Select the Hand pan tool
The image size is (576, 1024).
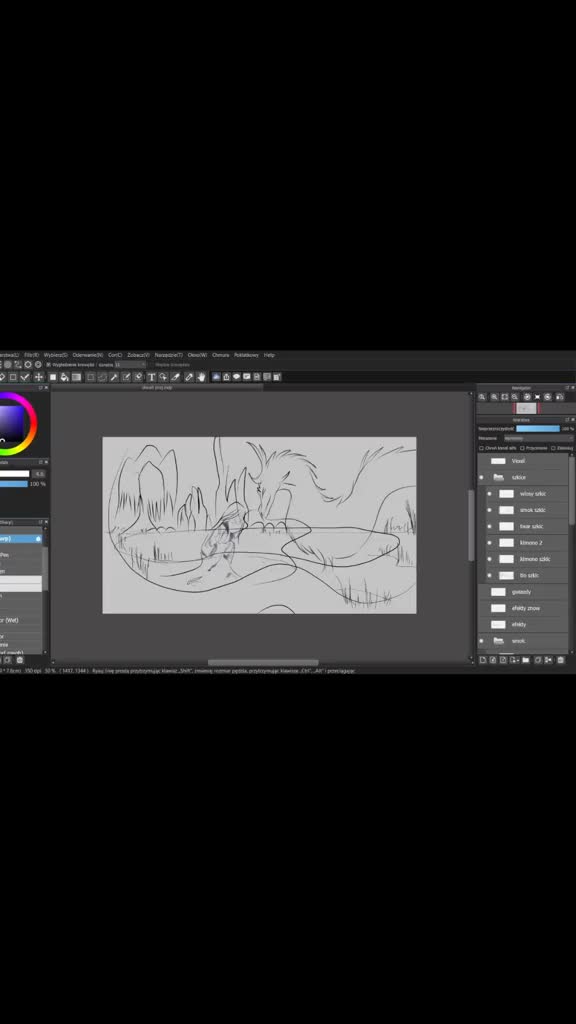coord(201,377)
